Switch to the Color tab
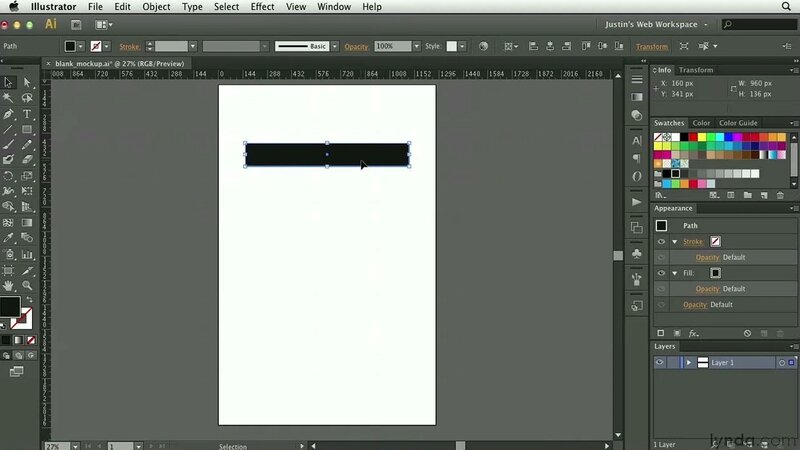Image resolution: width=800 pixels, height=450 pixels. coord(701,123)
